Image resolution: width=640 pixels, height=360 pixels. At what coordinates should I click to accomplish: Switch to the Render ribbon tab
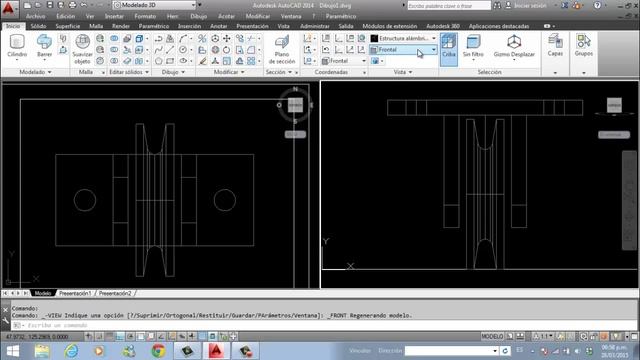coord(121,26)
